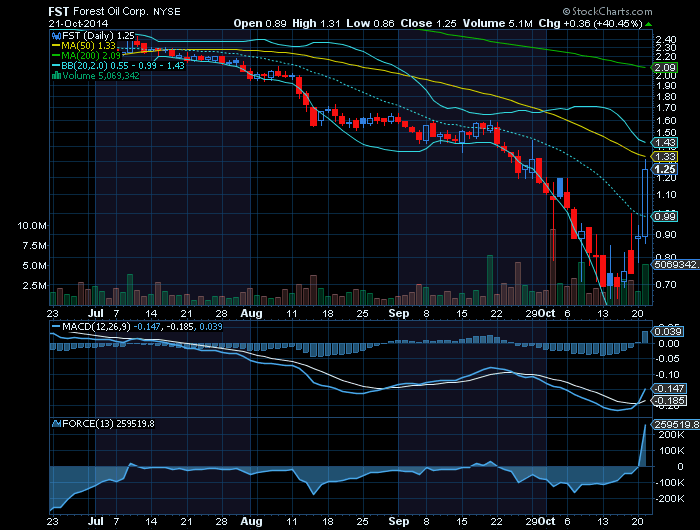Select the MACD(12,26,9) legend label

(96, 327)
